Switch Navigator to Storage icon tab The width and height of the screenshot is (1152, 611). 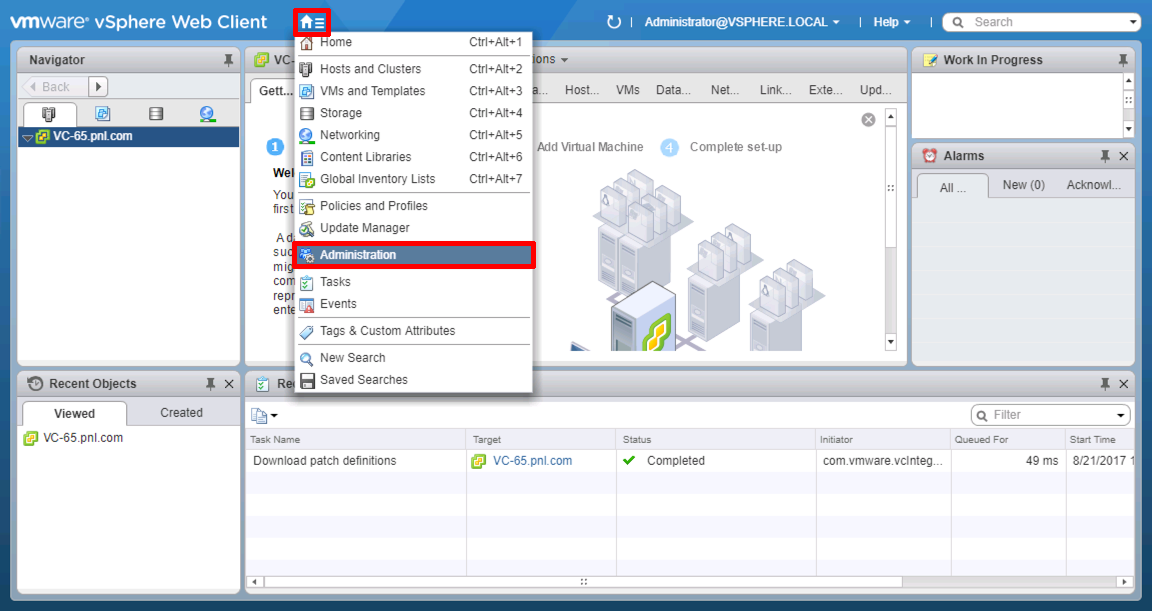[156, 114]
